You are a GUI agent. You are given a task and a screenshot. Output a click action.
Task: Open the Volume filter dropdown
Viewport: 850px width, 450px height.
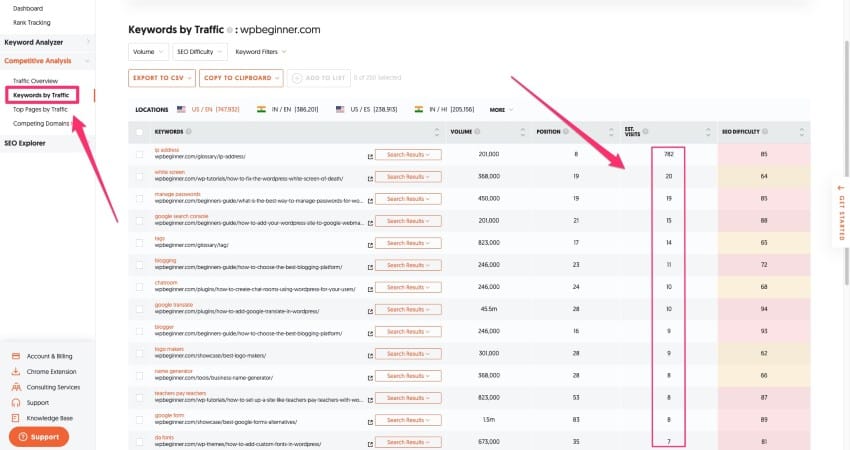[x=148, y=52]
